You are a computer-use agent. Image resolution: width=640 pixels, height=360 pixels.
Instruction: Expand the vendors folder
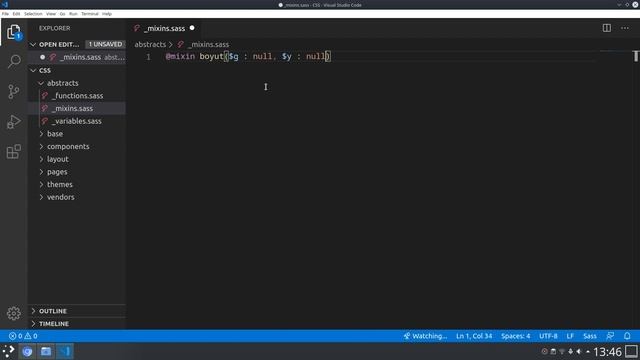[x=41, y=197]
